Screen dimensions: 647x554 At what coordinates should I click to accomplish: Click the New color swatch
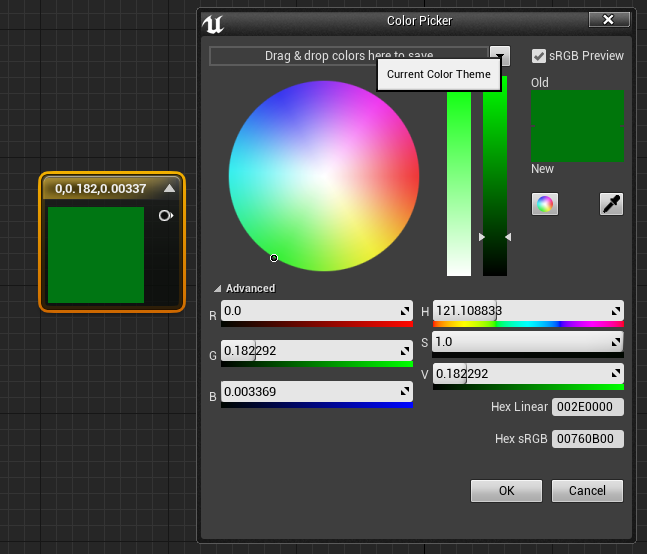577,144
